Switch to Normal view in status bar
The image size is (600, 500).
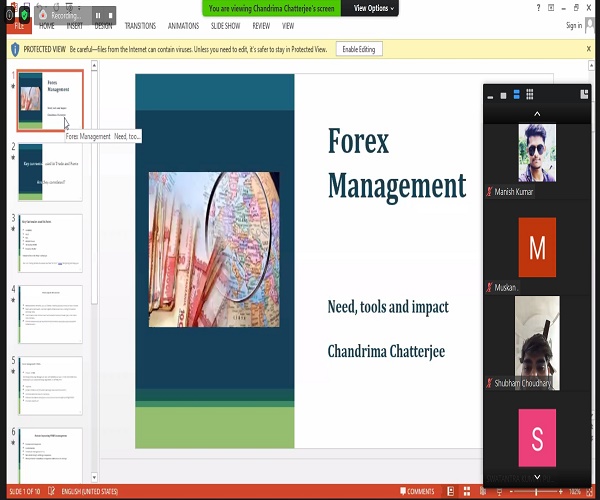coord(451,491)
